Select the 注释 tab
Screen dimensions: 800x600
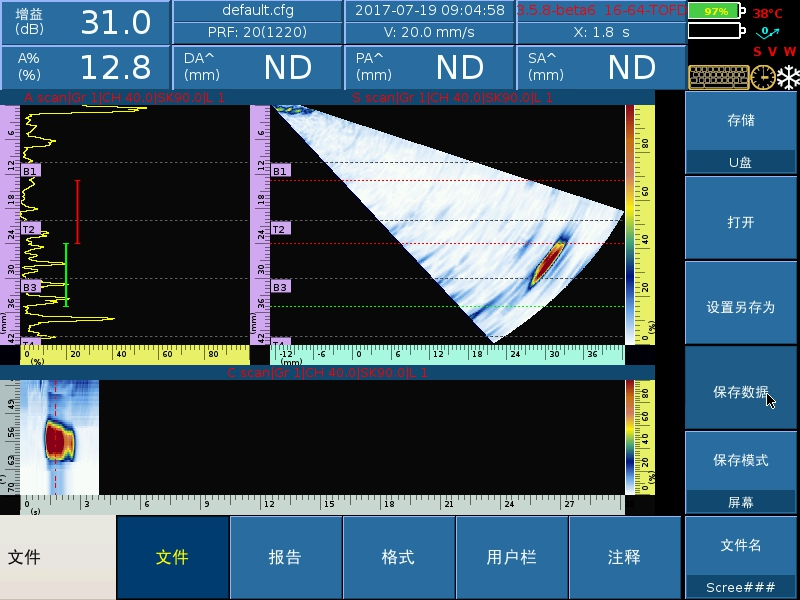624,556
